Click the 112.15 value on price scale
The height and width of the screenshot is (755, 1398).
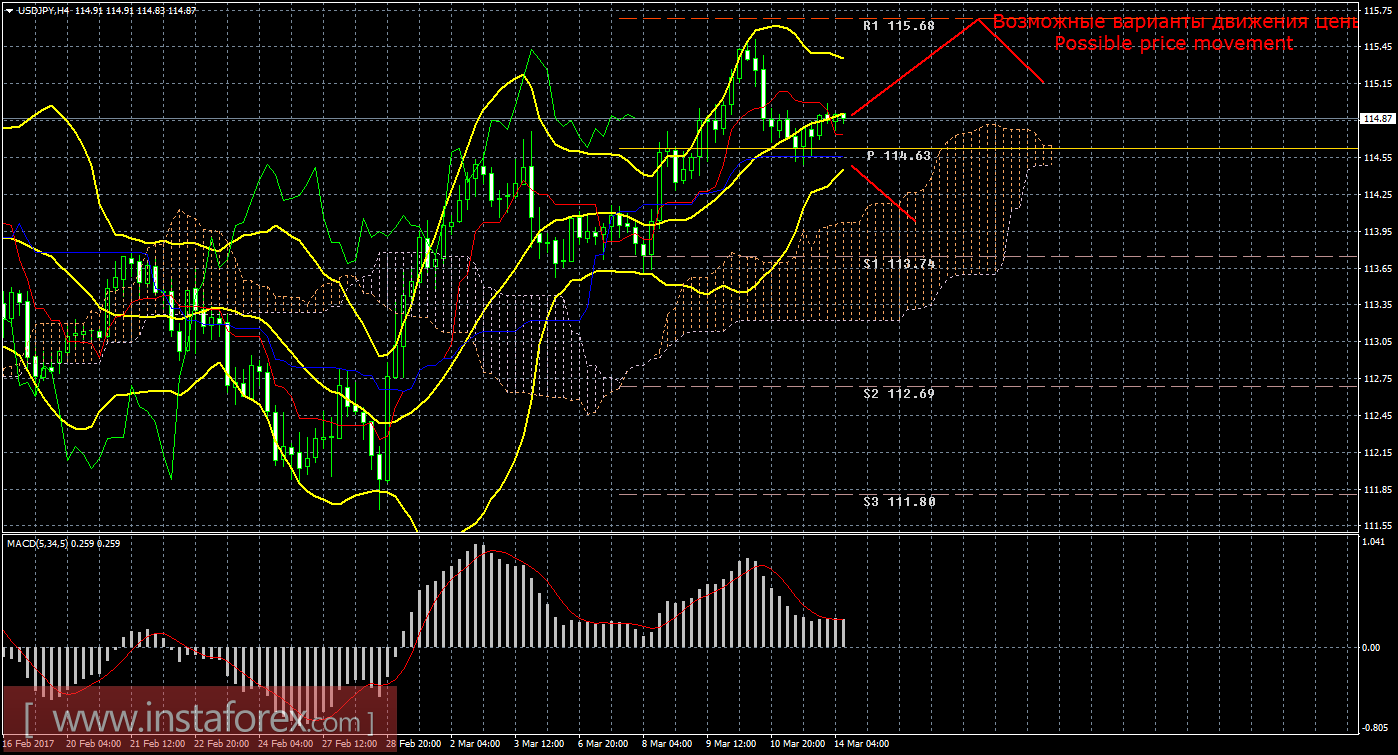coord(1378,453)
